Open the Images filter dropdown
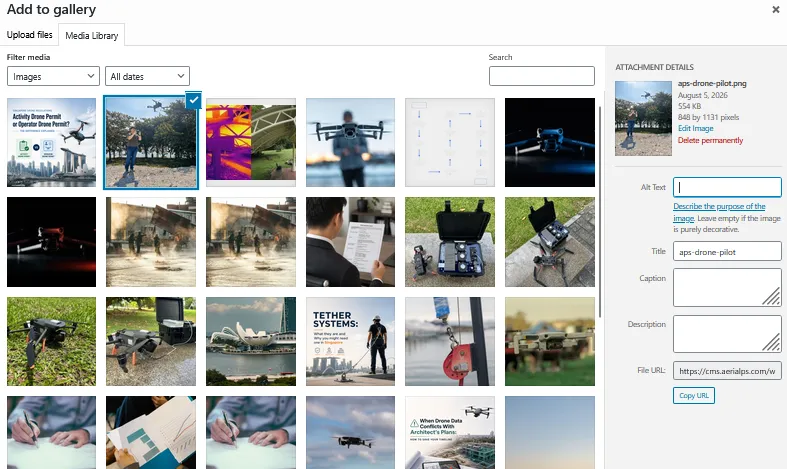This screenshot has height=469, width=787. 53,76
